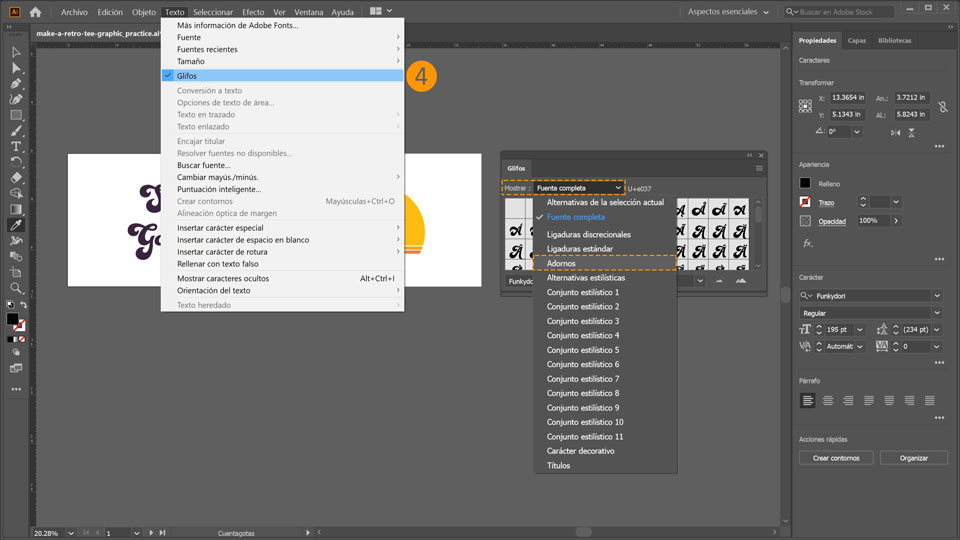This screenshot has height=540, width=960.
Task: Click Flip along vertical axis icon
Action: (912, 132)
